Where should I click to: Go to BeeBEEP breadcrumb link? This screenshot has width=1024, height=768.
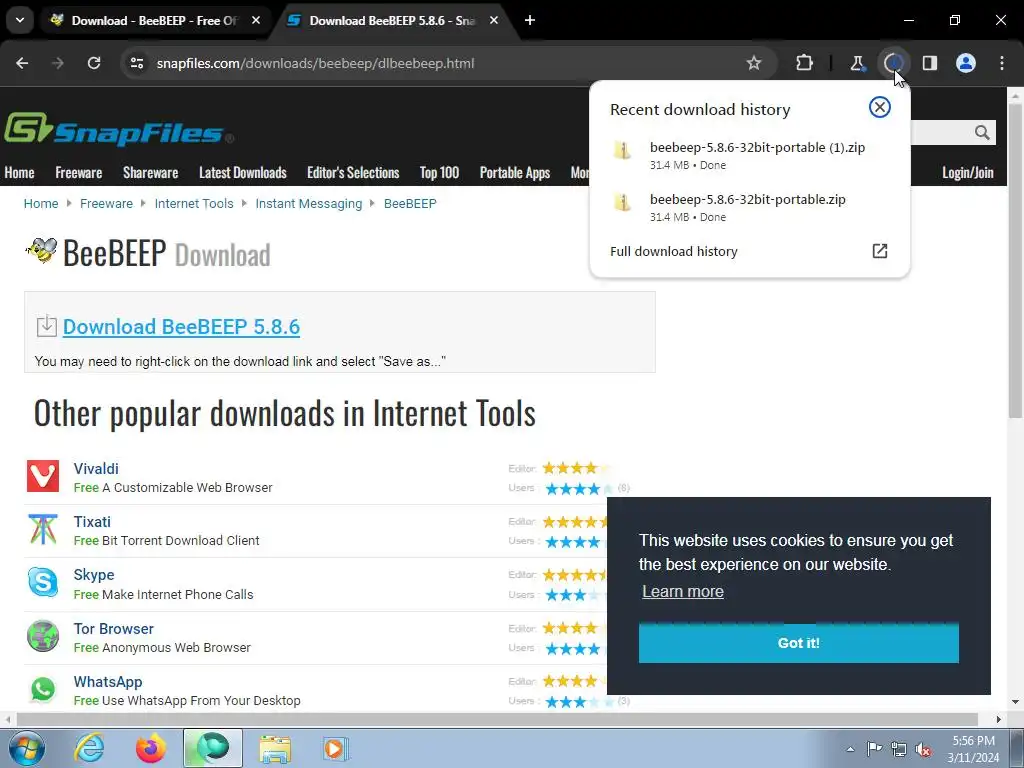coord(410,204)
